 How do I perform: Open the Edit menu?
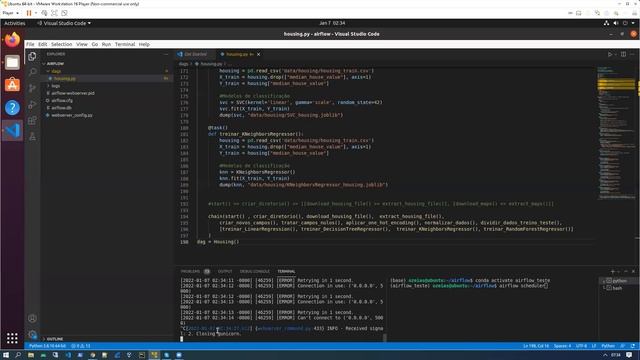42,44
